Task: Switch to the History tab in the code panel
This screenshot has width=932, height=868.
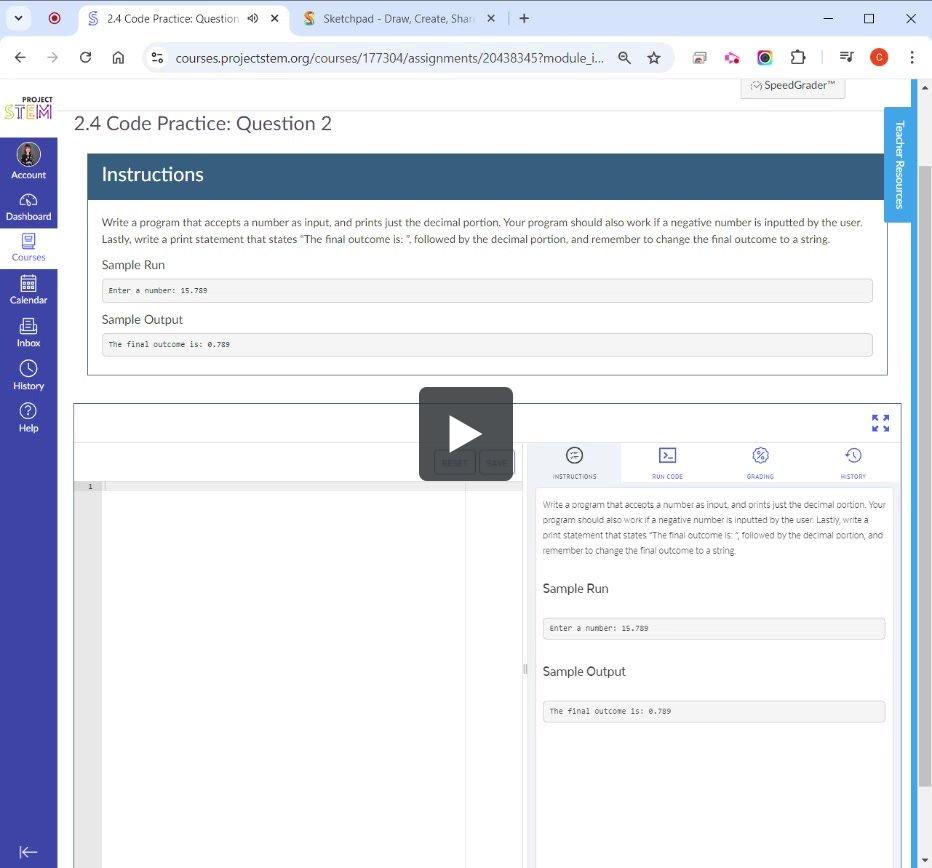Action: pyautogui.click(x=853, y=463)
